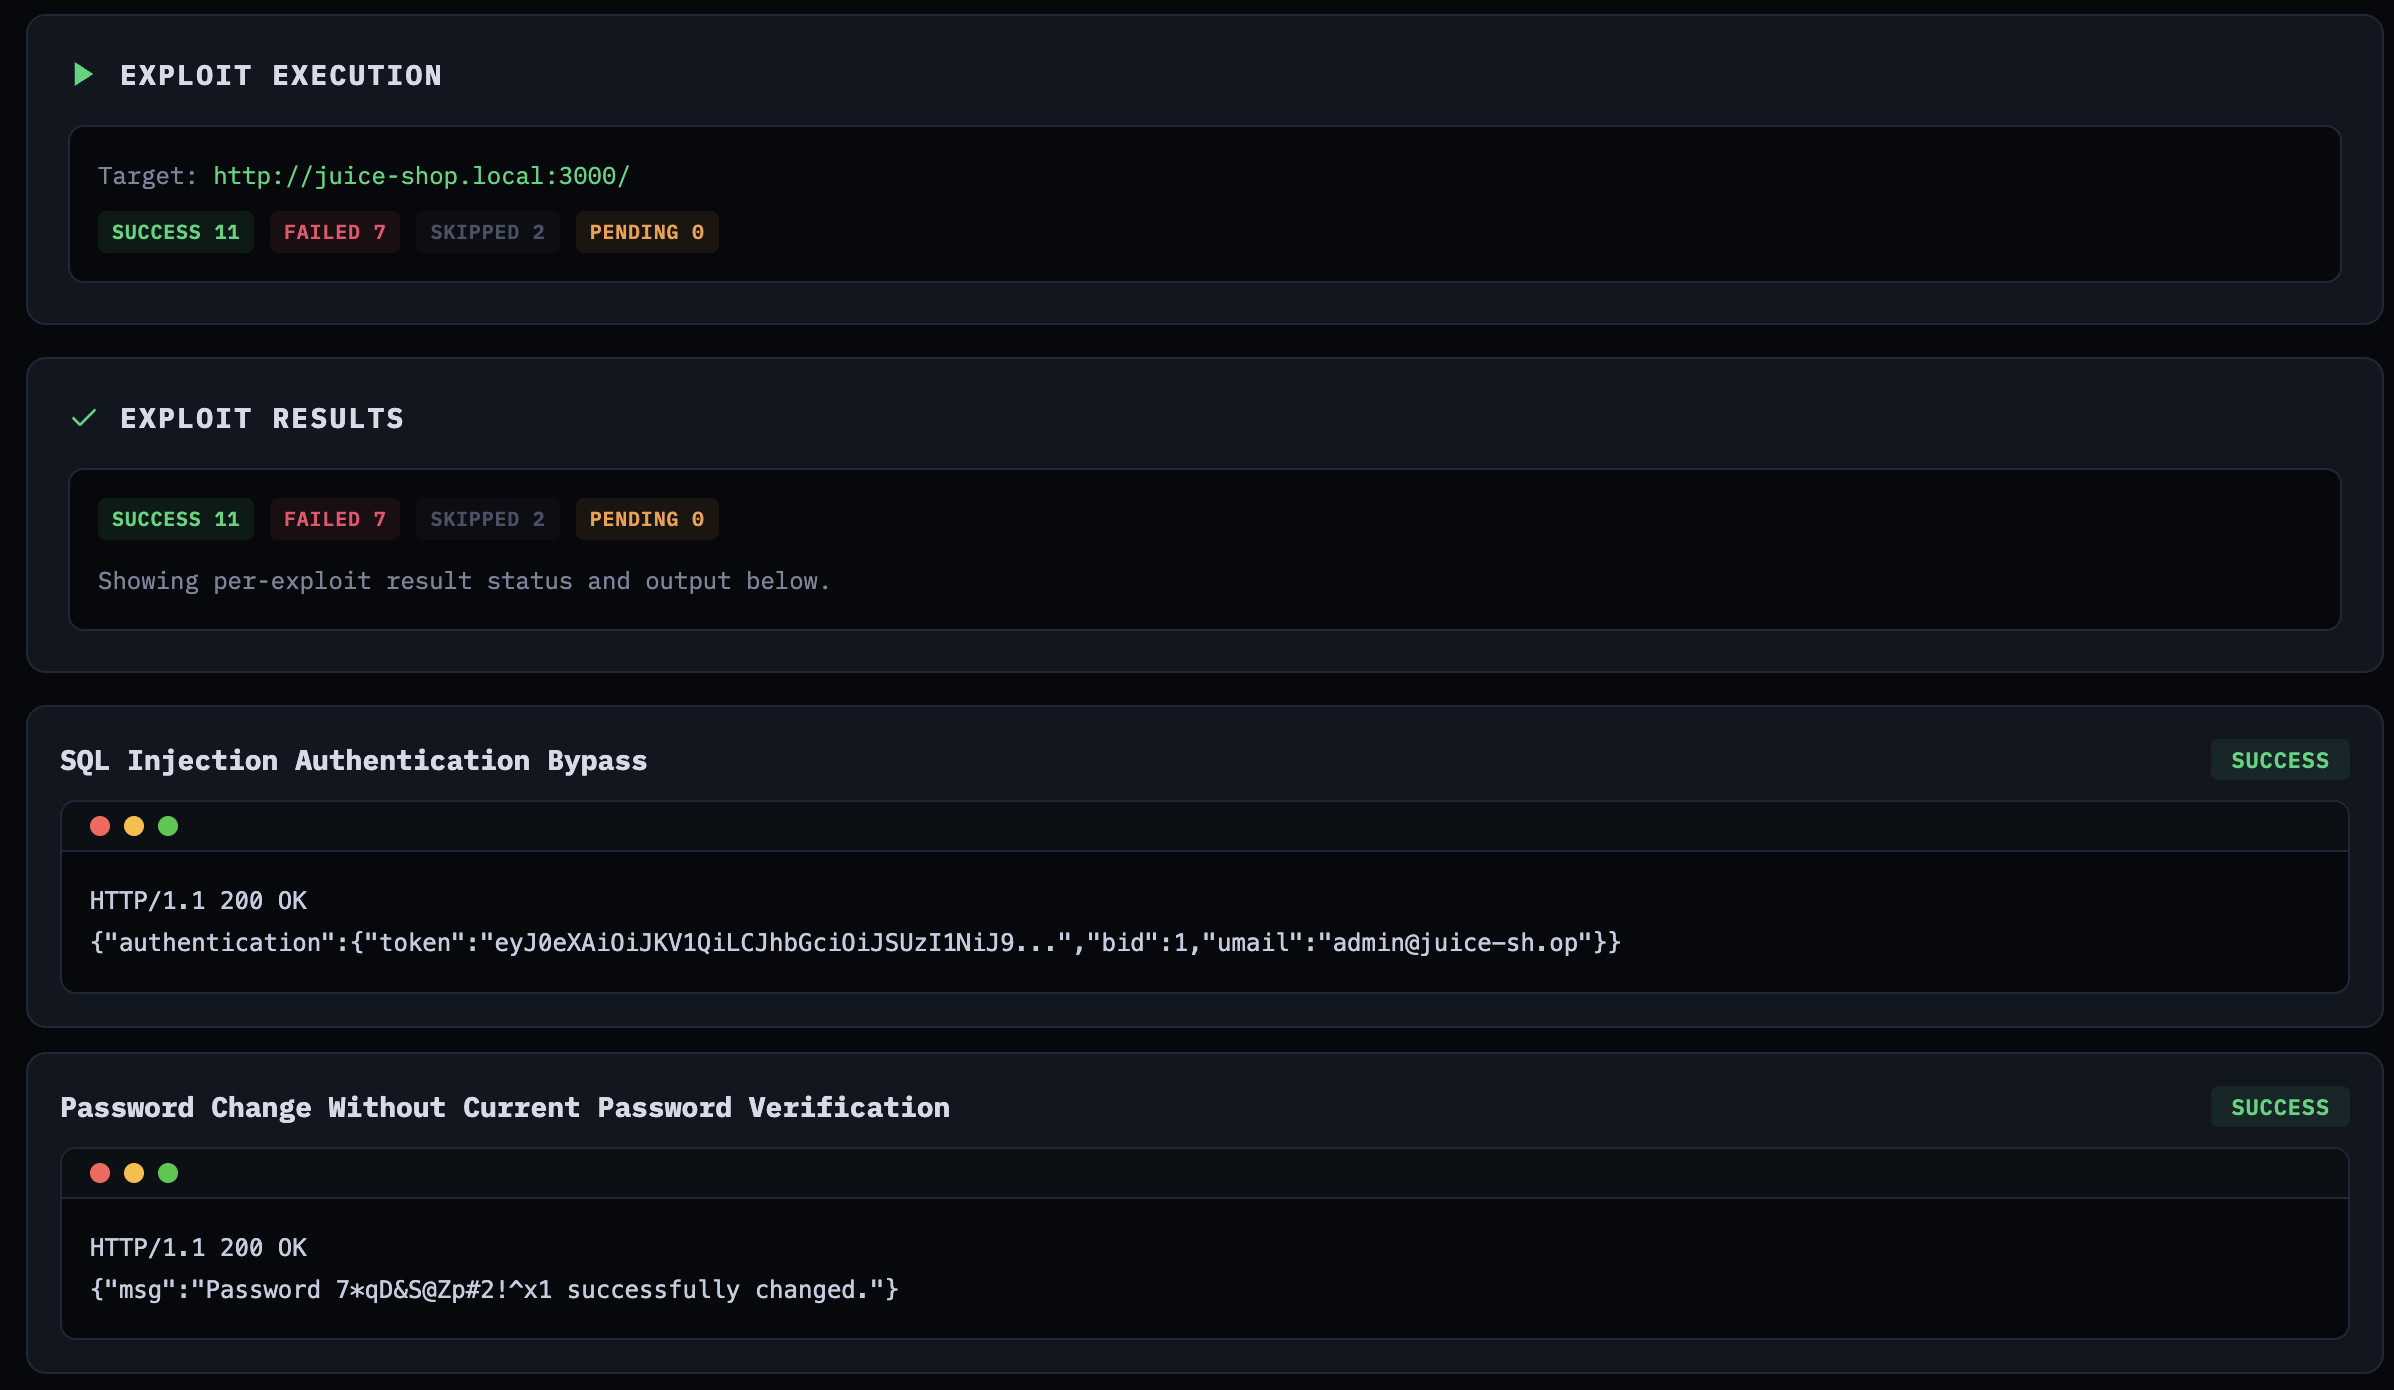Click yellow dot in Password Change terminal
Image resolution: width=2394 pixels, height=1390 pixels.
point(134,1173)
